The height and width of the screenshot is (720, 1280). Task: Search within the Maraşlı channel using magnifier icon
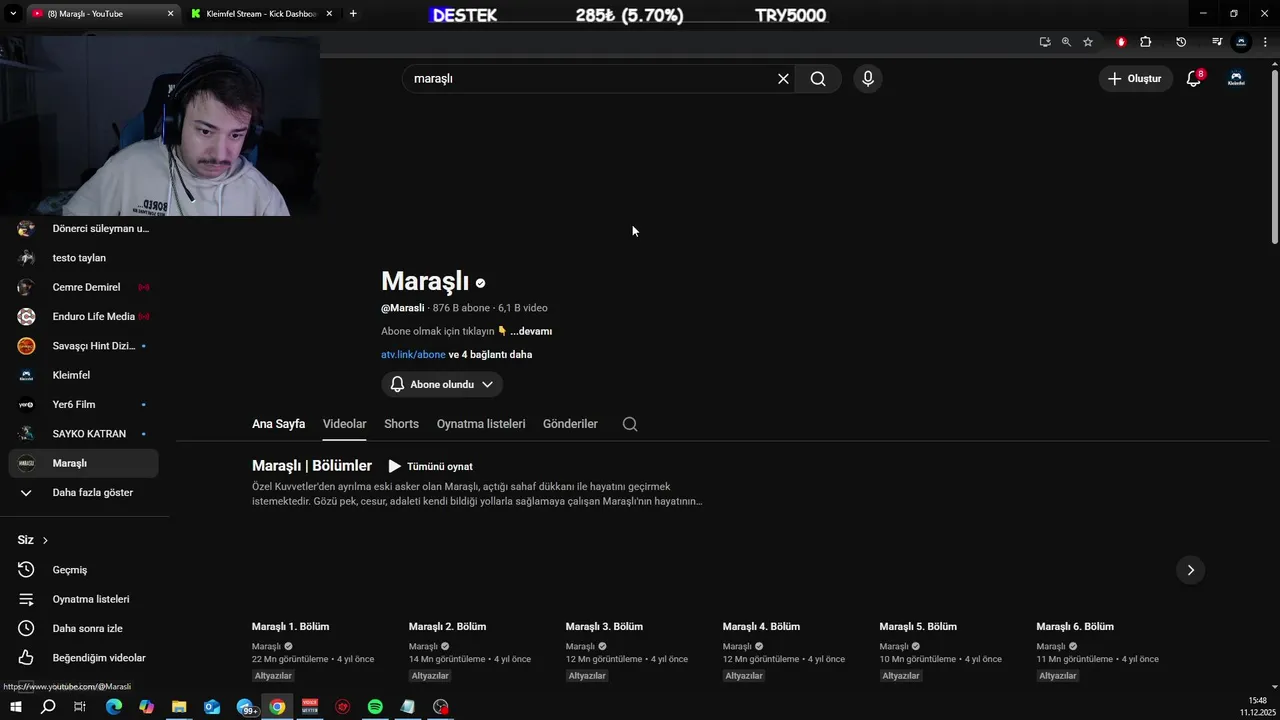click(x=630, y=424)
